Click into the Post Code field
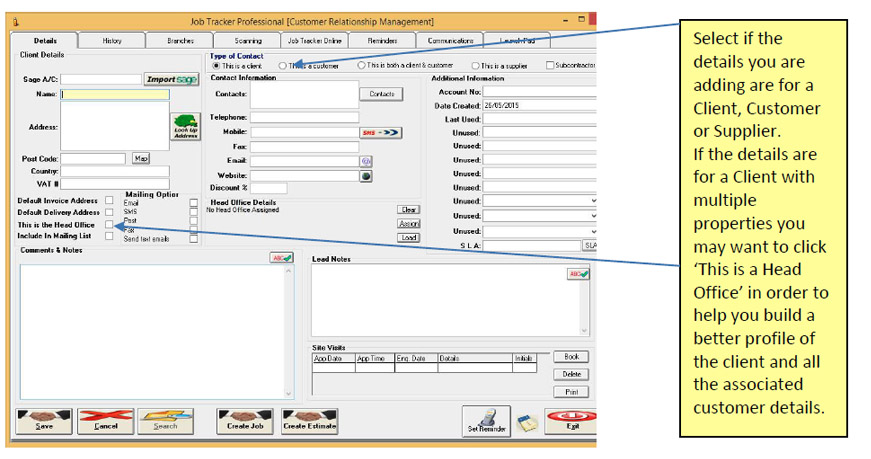This screenshot has width=871, height=459. pos(93,158)
